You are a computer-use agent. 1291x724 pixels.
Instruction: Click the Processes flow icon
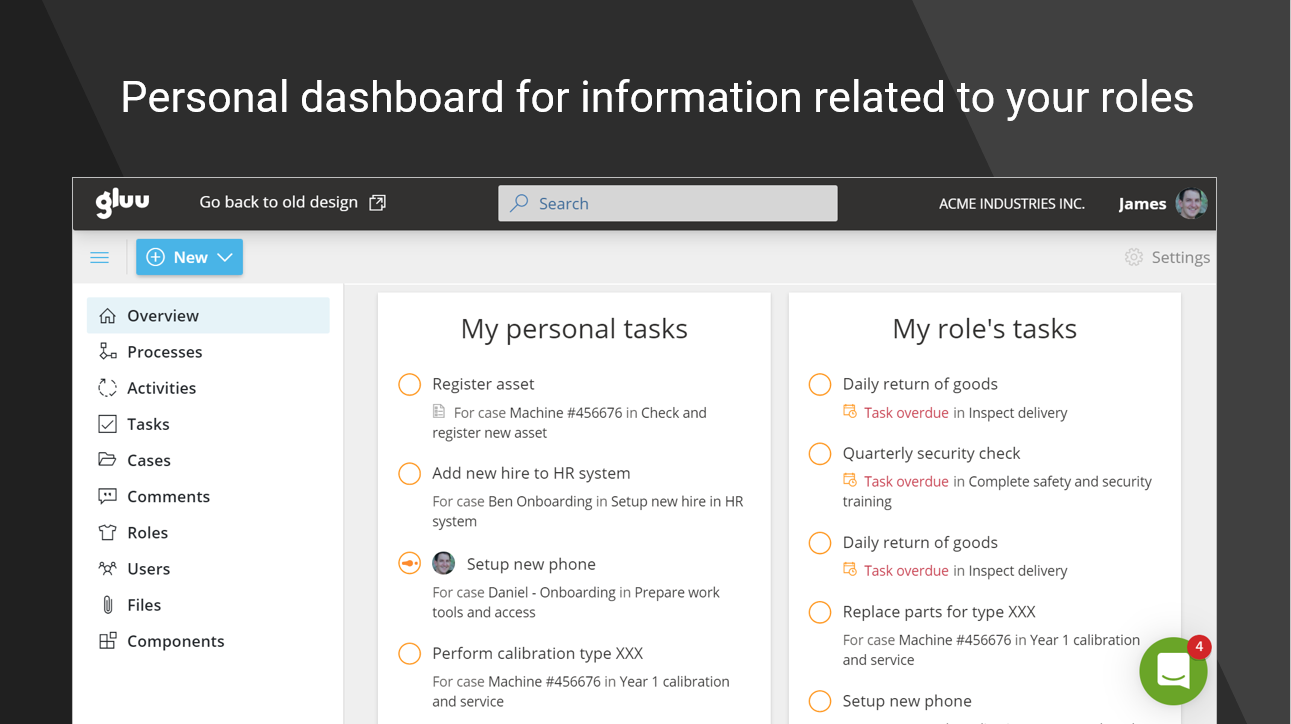[108, 352]
